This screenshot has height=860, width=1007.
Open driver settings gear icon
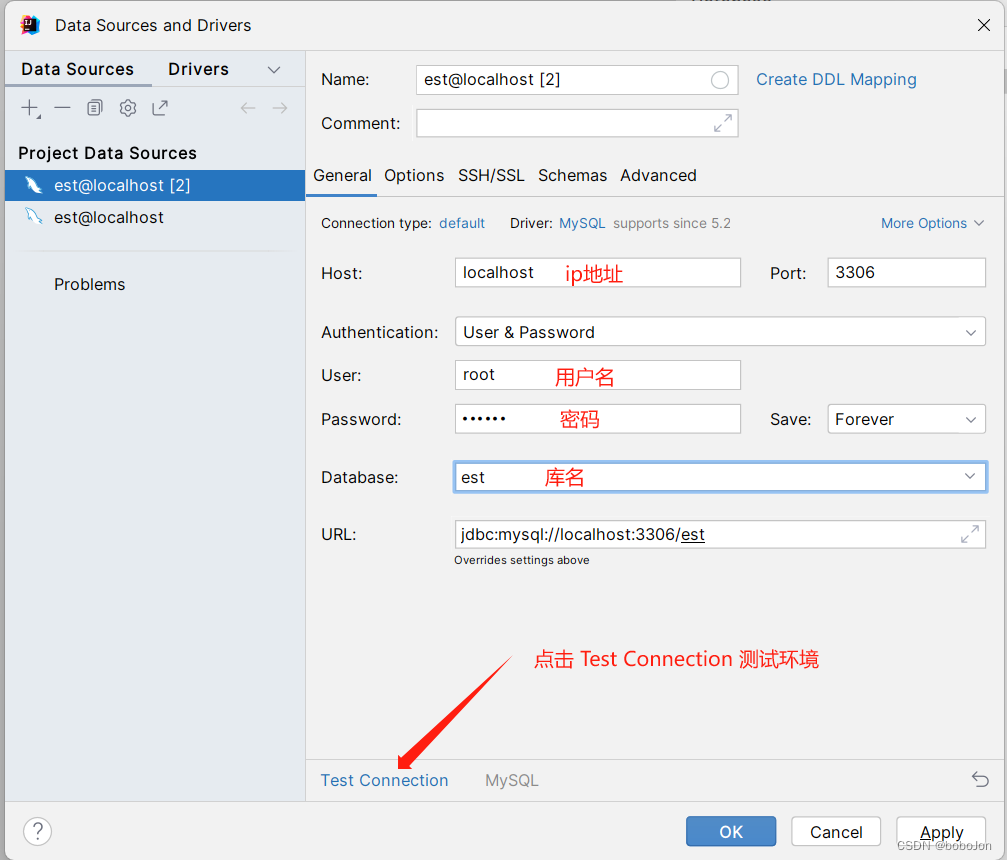click(x=128, y=108)
